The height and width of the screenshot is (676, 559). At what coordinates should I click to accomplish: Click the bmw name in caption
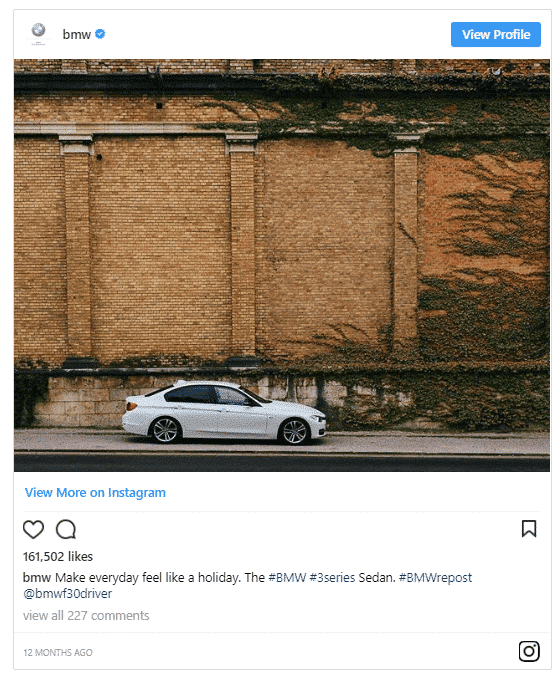pyautogui.click(x=37, y=577)
